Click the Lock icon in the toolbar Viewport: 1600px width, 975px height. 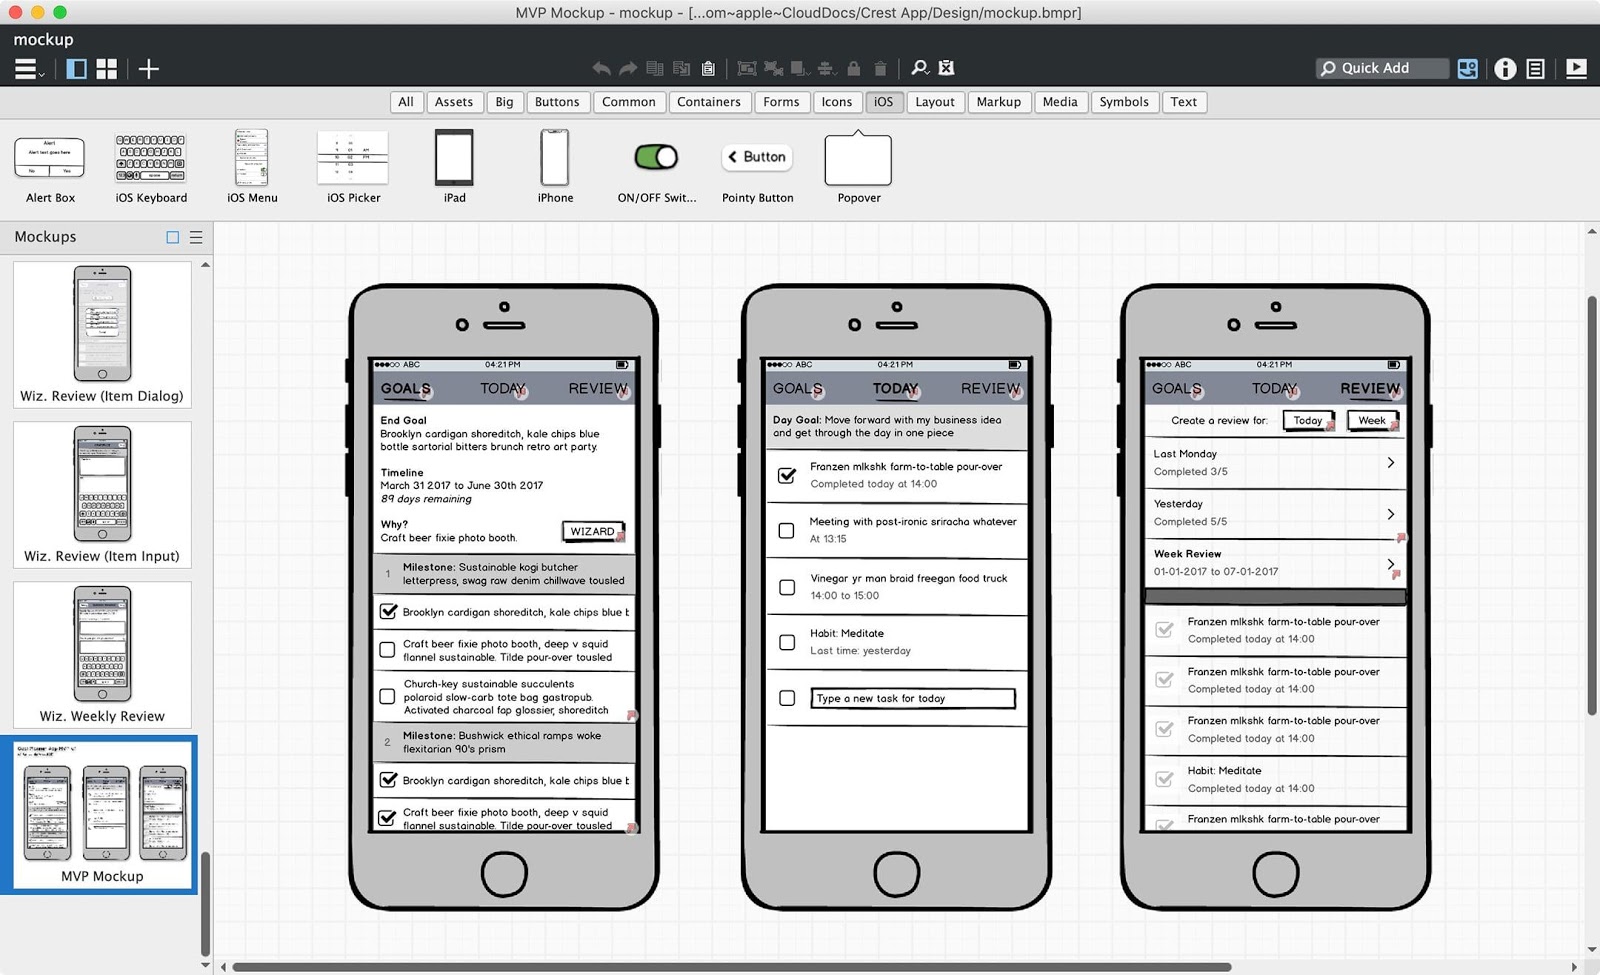pos(853,68)
